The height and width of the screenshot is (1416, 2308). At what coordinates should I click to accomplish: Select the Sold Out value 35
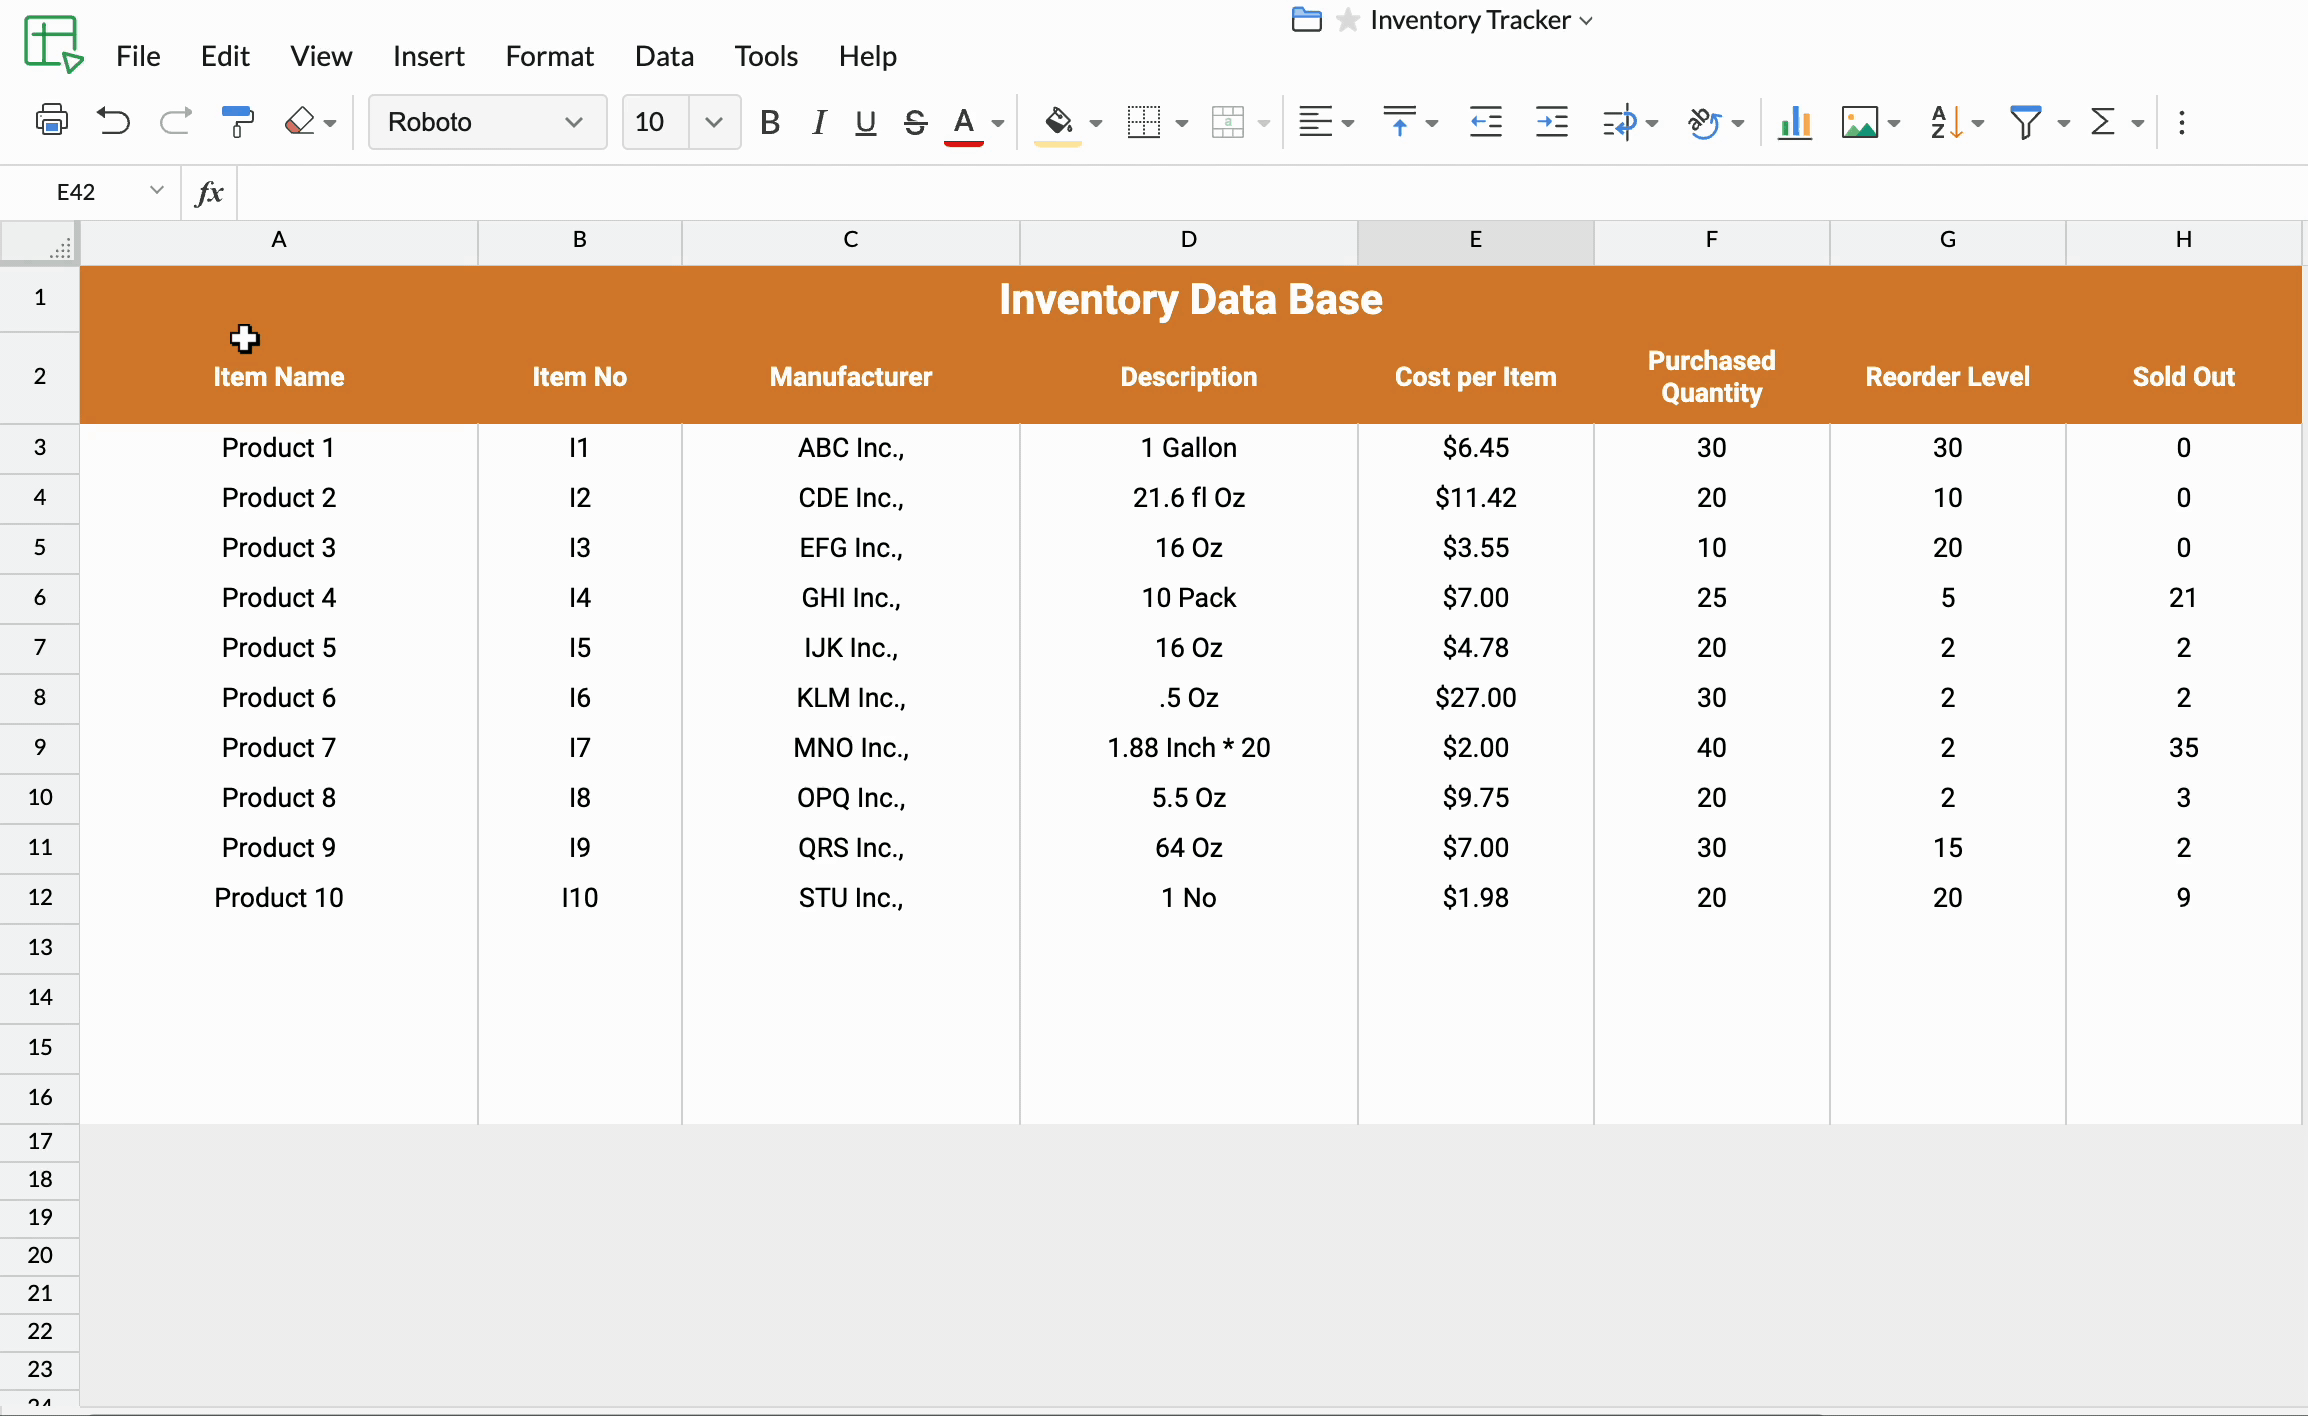pyautogui.click(x=2184, y=747)
